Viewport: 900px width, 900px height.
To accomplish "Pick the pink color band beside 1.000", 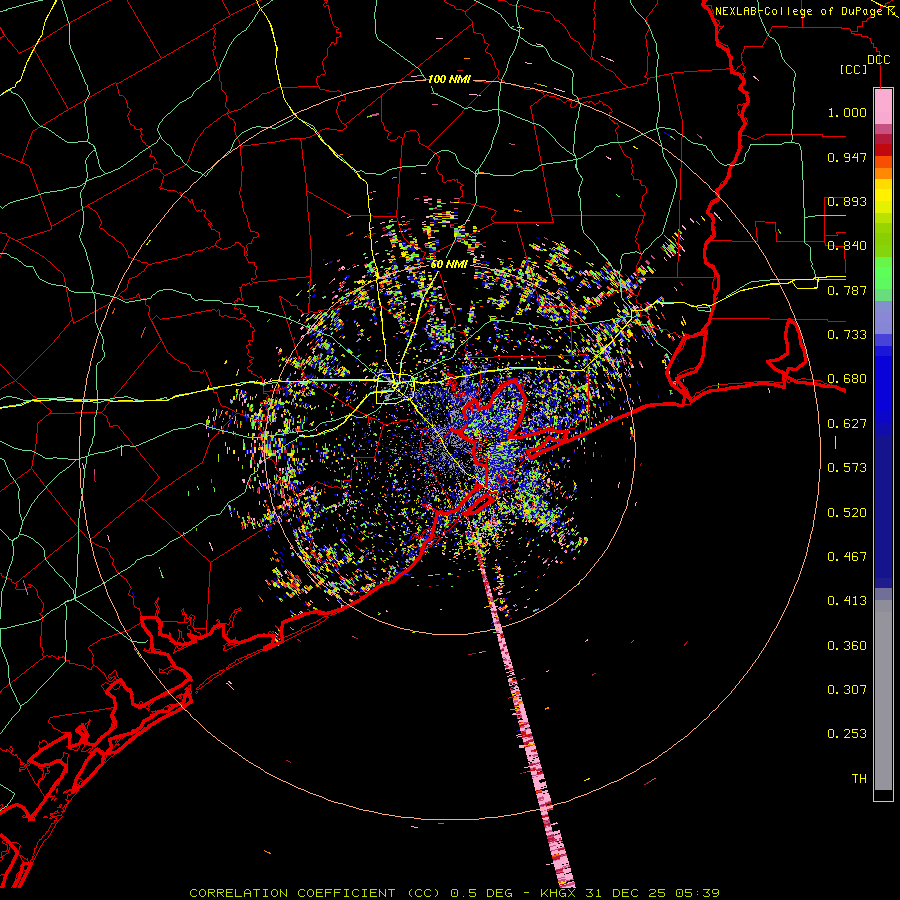I will (883, 107).
